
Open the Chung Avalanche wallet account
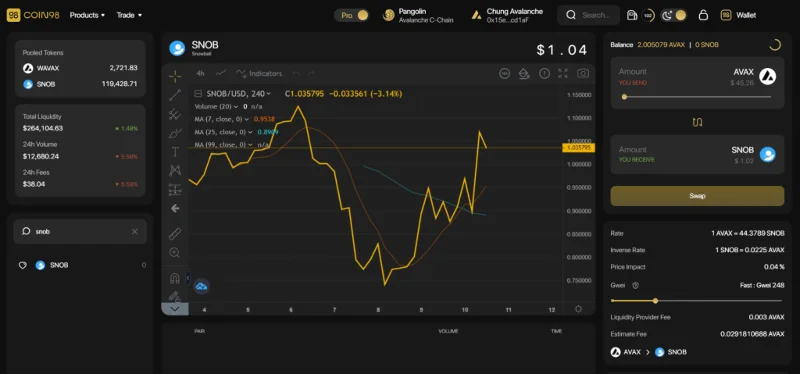tap(507, 15)
